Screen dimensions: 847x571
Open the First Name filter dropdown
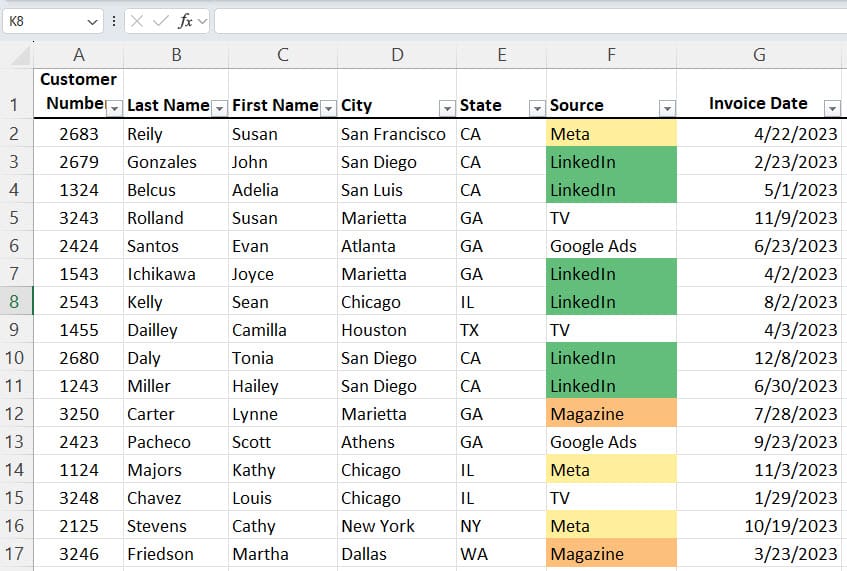tap(328, 109)
